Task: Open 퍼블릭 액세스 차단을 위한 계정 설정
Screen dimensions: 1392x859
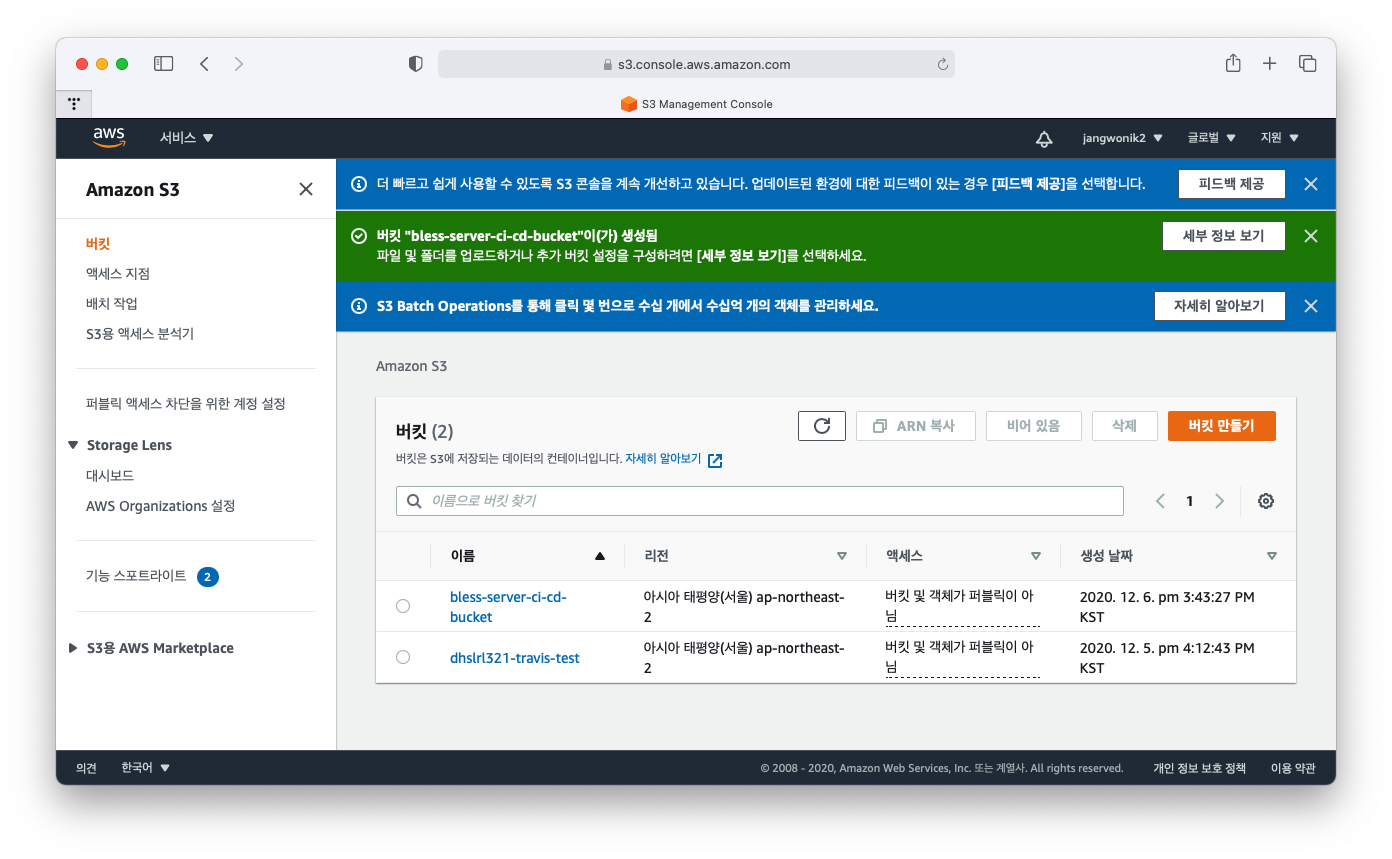Action: 186,404
